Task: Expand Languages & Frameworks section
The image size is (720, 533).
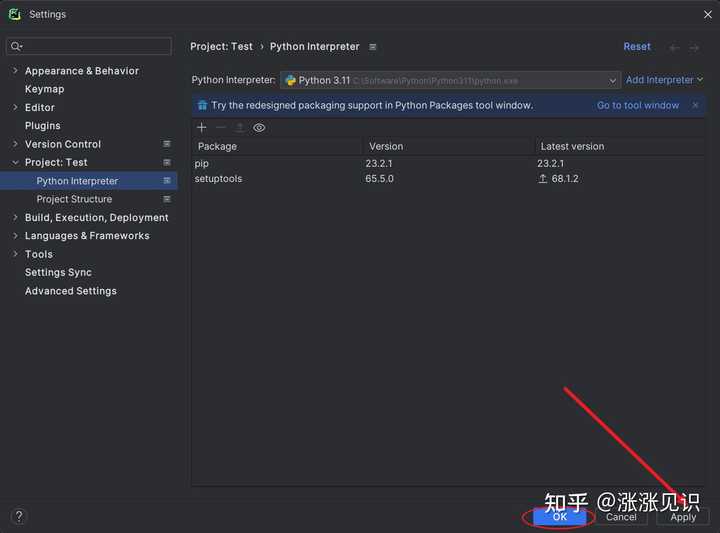Action: 15,236
